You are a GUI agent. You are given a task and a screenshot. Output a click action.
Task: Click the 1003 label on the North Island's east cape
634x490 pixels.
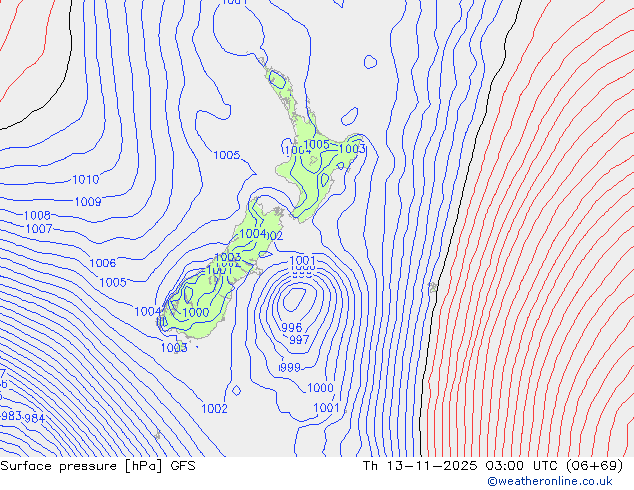tap(352, 149)
